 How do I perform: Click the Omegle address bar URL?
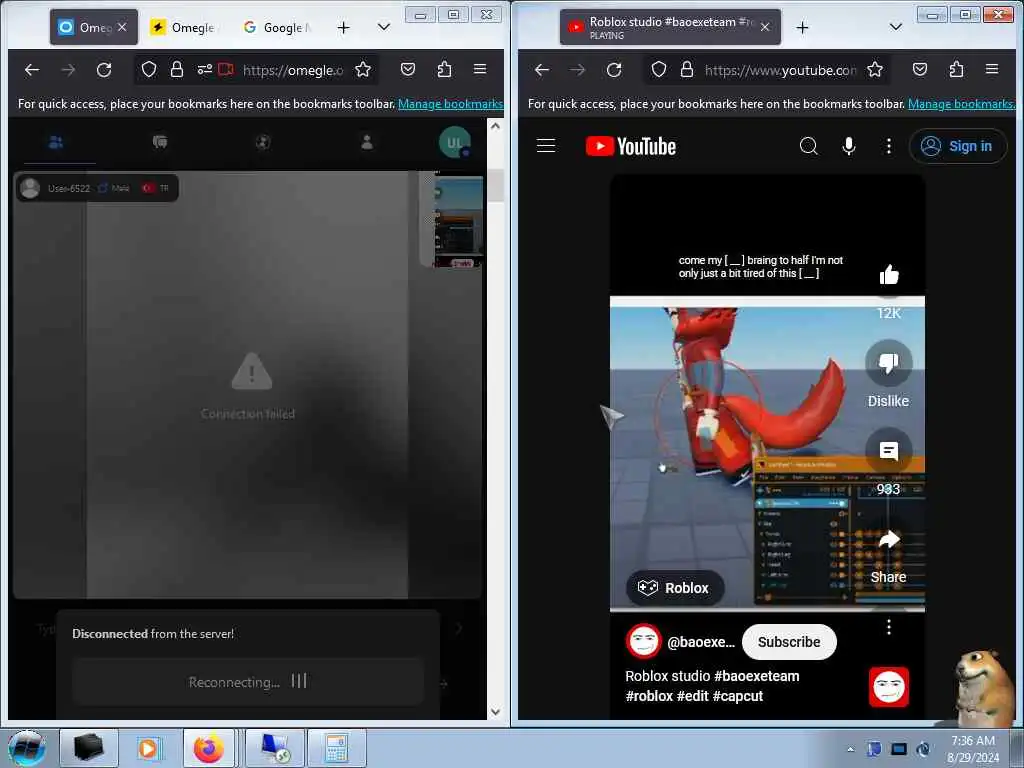293,70
